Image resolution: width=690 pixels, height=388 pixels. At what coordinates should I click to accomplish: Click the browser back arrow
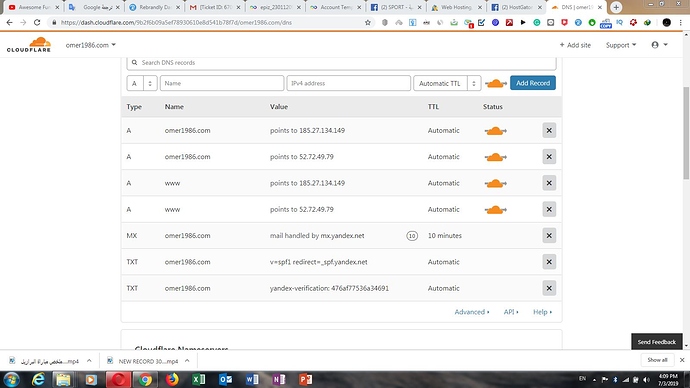pos(10,22)
